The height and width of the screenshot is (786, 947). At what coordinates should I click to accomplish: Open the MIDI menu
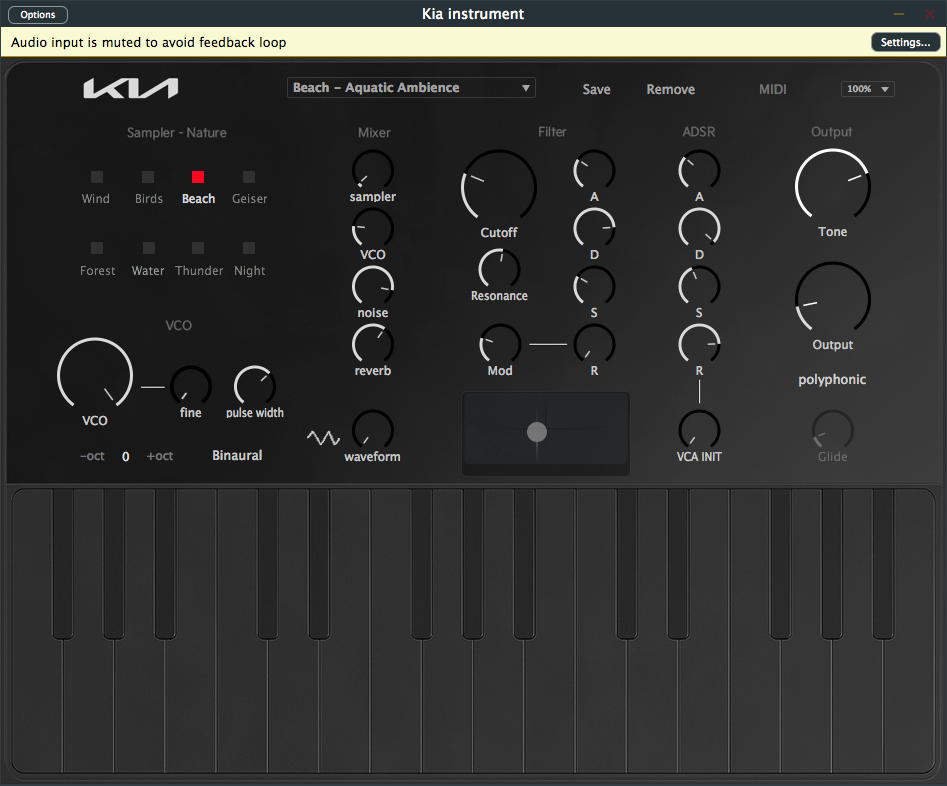pos(772,89)
